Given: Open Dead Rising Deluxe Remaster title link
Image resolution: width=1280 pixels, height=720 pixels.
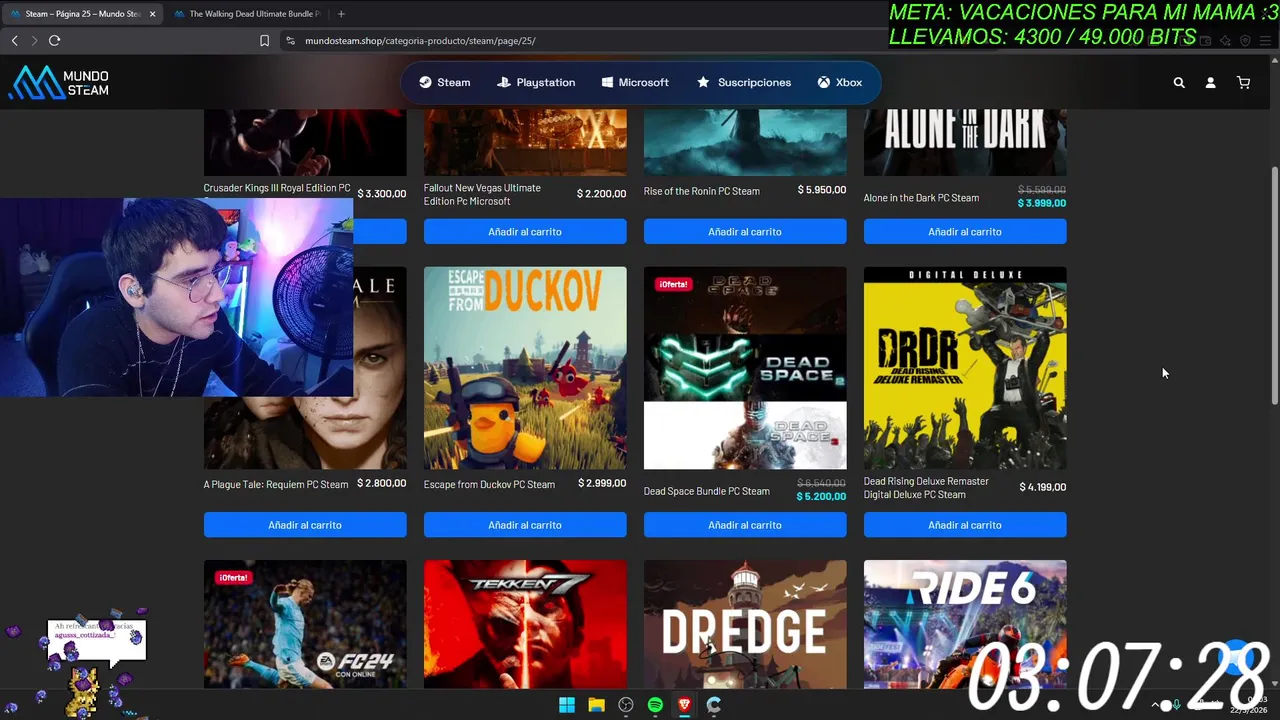Looking at the screenshot, I should point(926,488).
